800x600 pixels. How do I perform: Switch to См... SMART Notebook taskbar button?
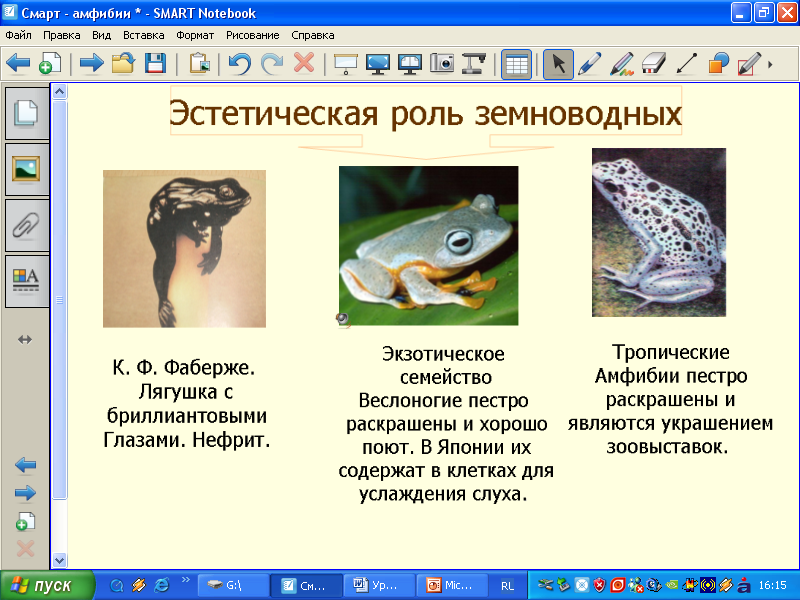[x=306, y=585]
